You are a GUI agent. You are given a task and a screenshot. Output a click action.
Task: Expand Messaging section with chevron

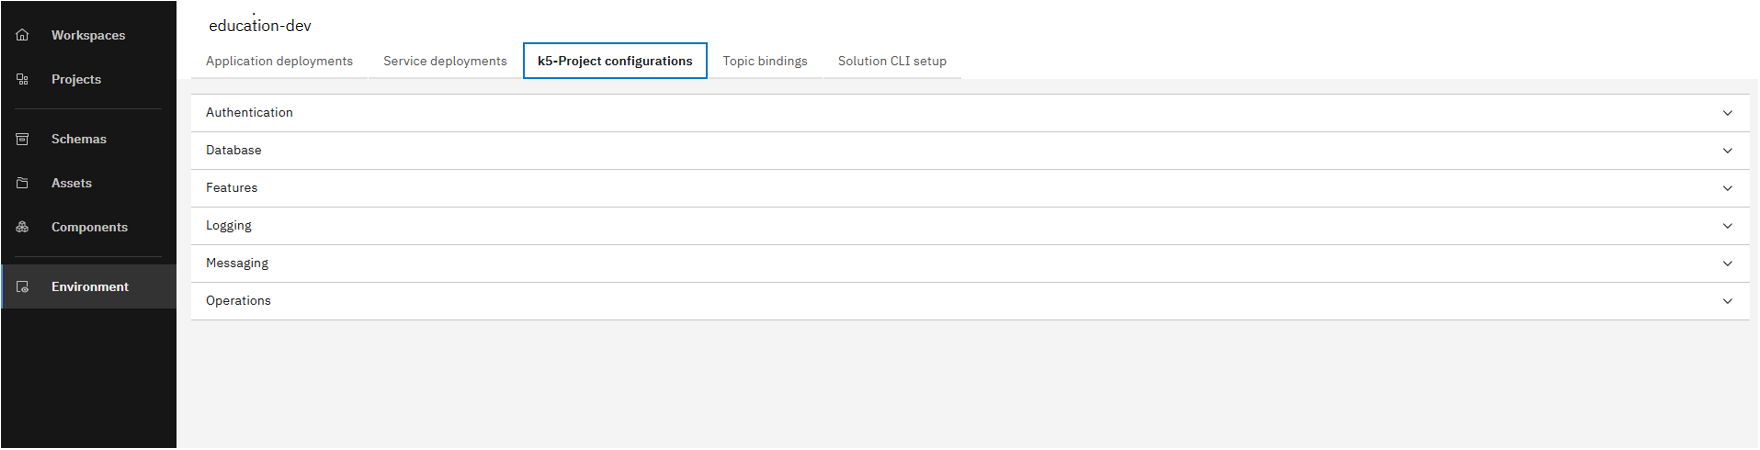(1727, 264)
